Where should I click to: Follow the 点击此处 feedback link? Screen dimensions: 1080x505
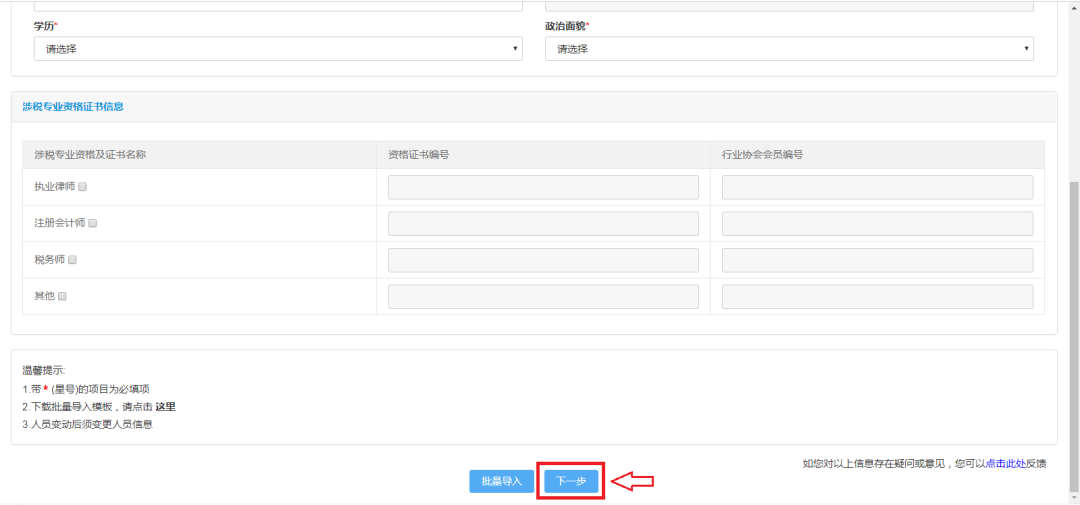(x=1006, y=464)
